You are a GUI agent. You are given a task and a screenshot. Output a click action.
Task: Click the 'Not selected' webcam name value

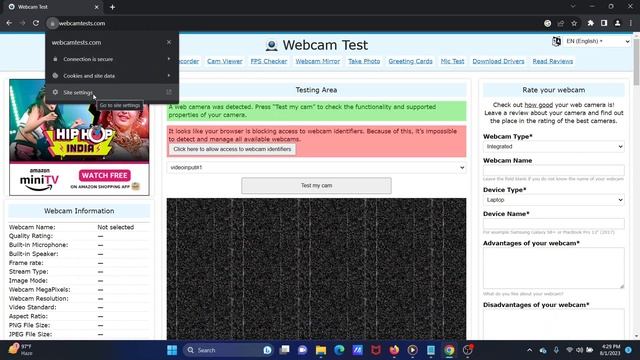coord(116,227)
